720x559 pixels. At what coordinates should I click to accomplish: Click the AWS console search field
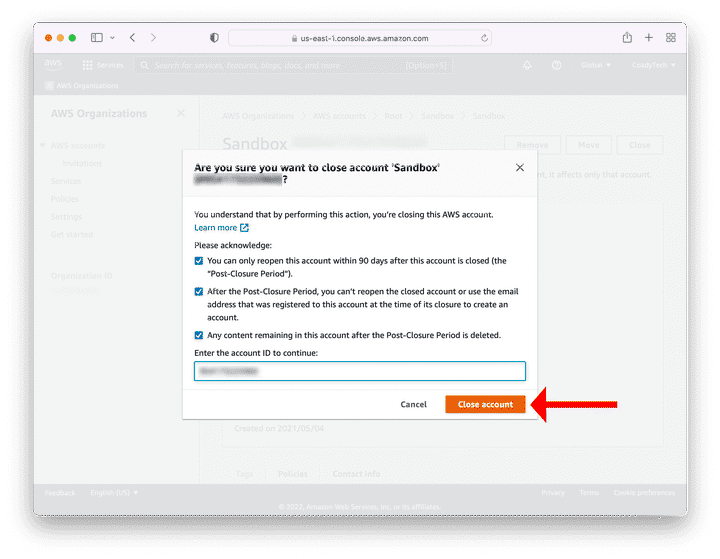293,66
